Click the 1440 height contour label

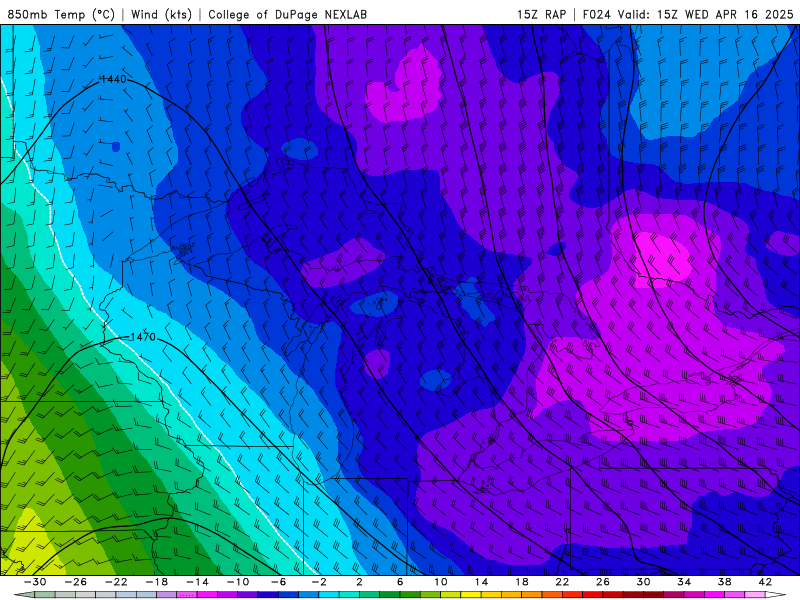113,79
